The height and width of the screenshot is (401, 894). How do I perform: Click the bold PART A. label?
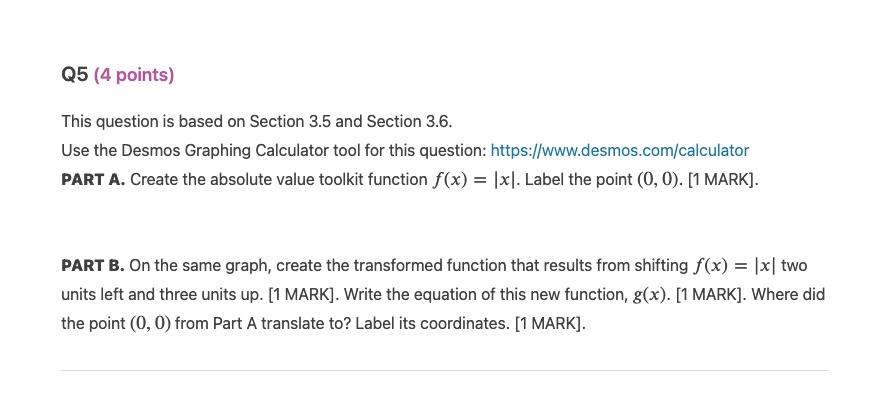[x=93, y=180]
